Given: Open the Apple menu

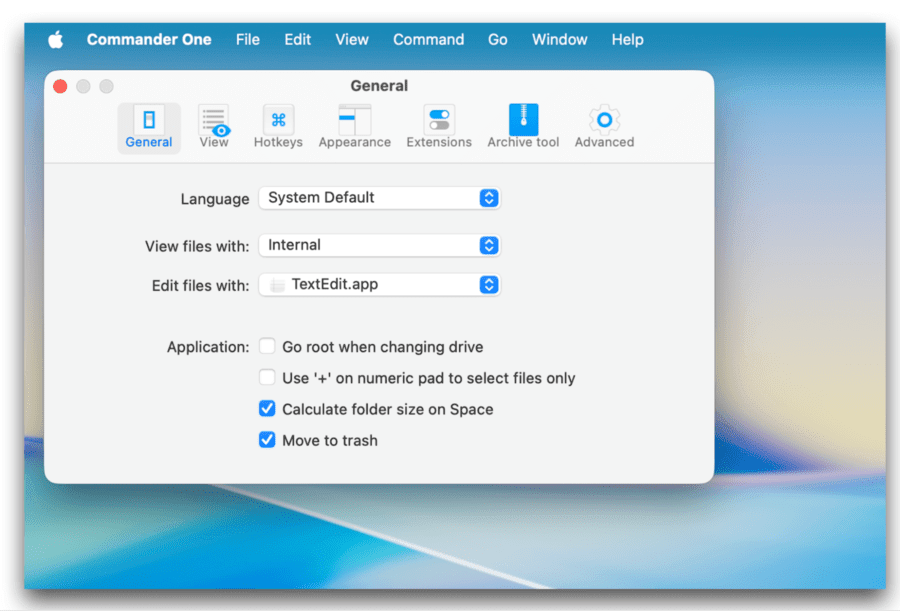Looking at the screenshot, I should click(55, 39).
